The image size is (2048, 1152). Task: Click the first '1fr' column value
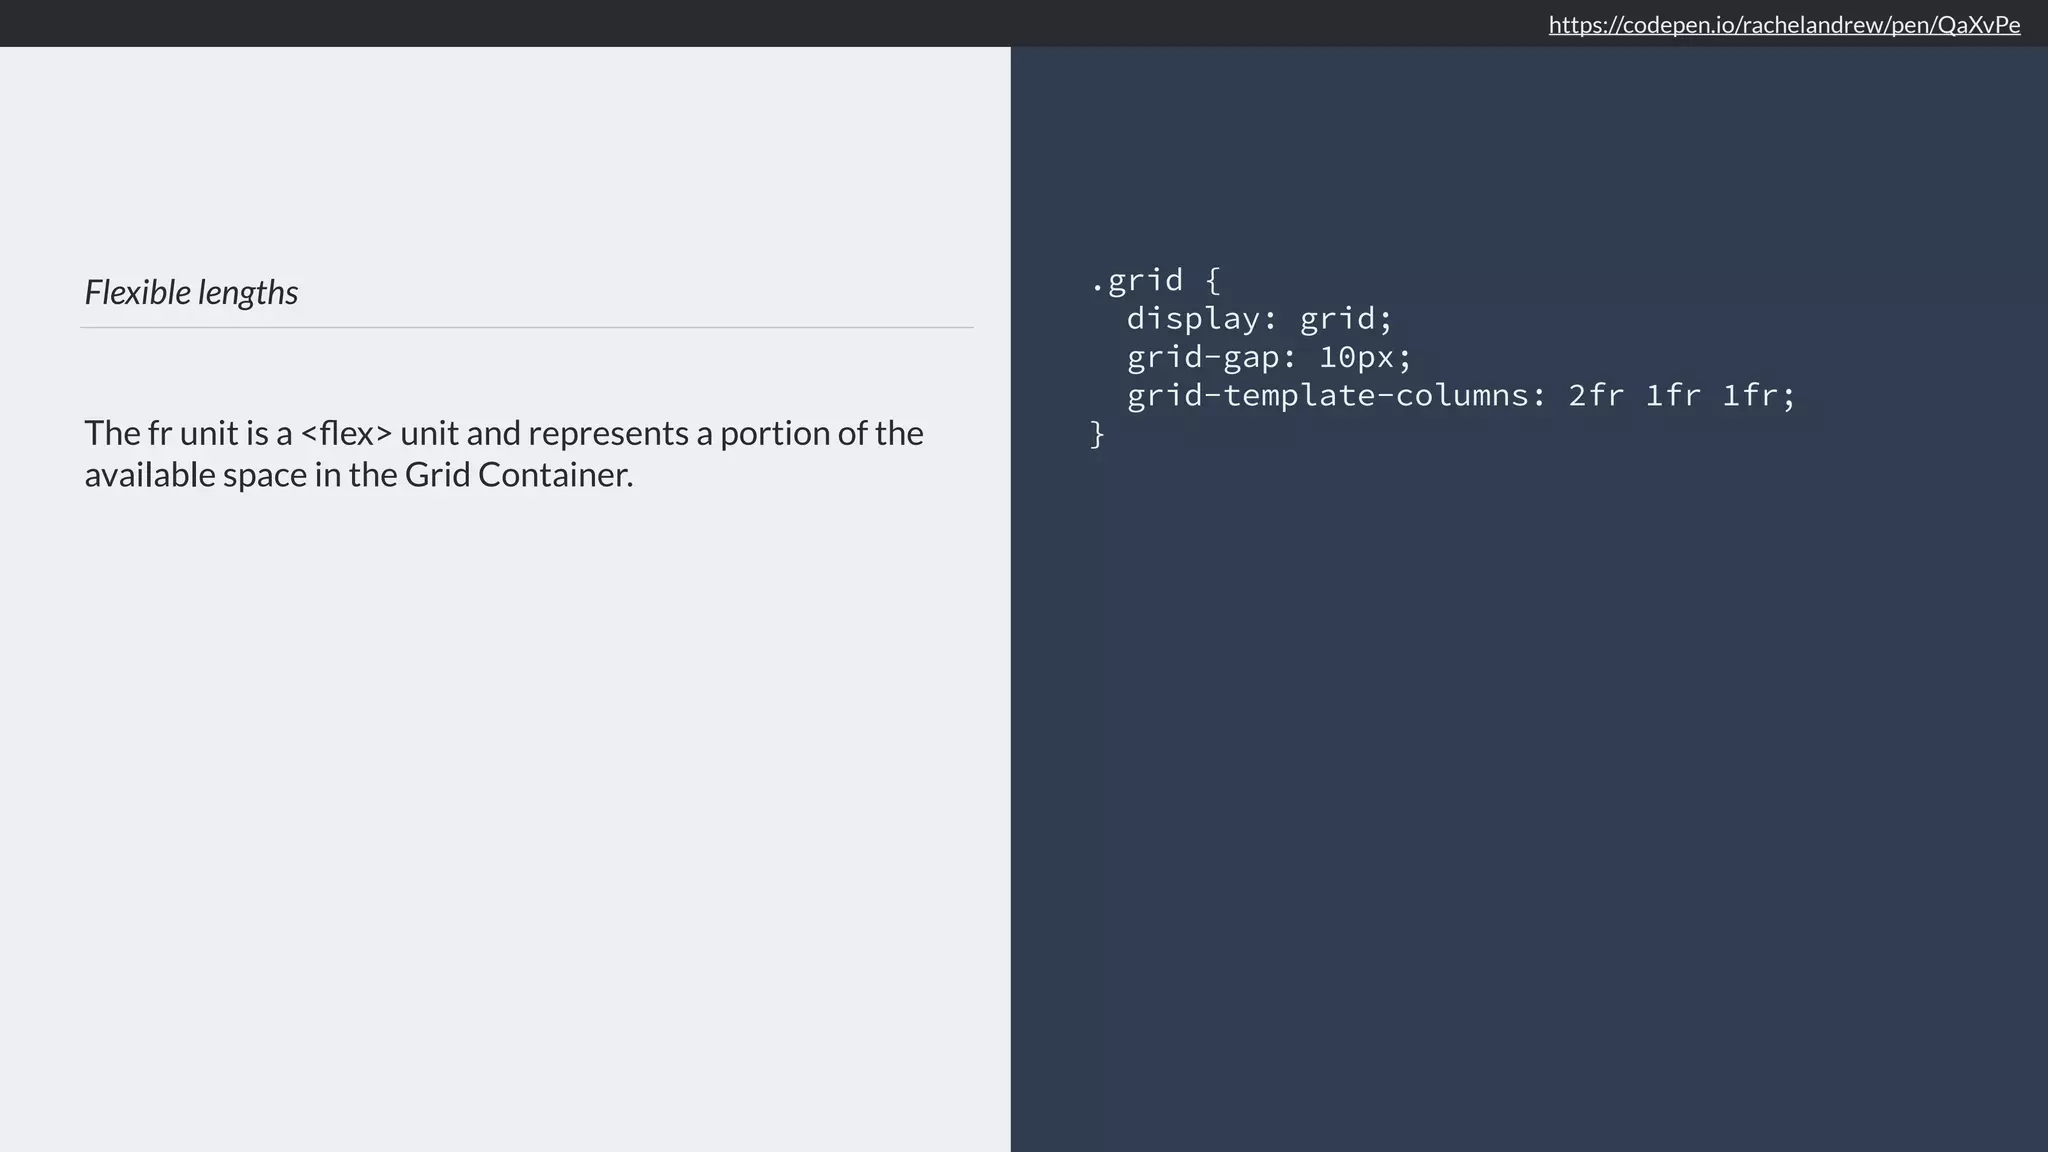point(1673,396)
